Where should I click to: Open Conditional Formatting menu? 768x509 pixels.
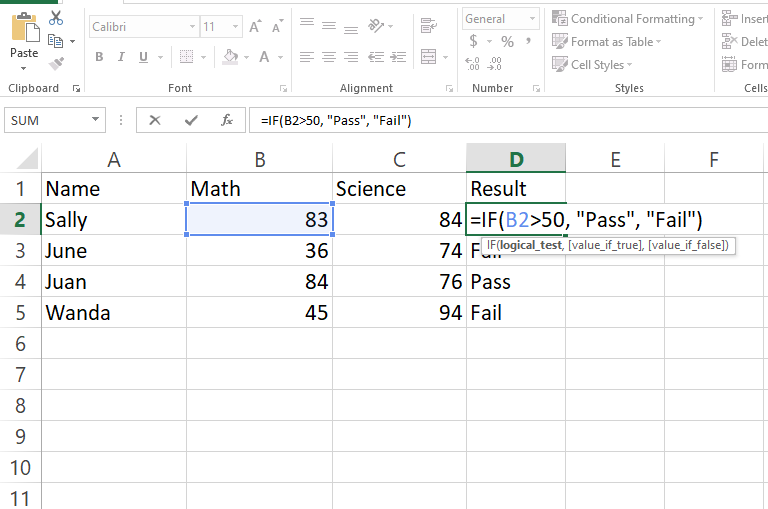[627, 19]
